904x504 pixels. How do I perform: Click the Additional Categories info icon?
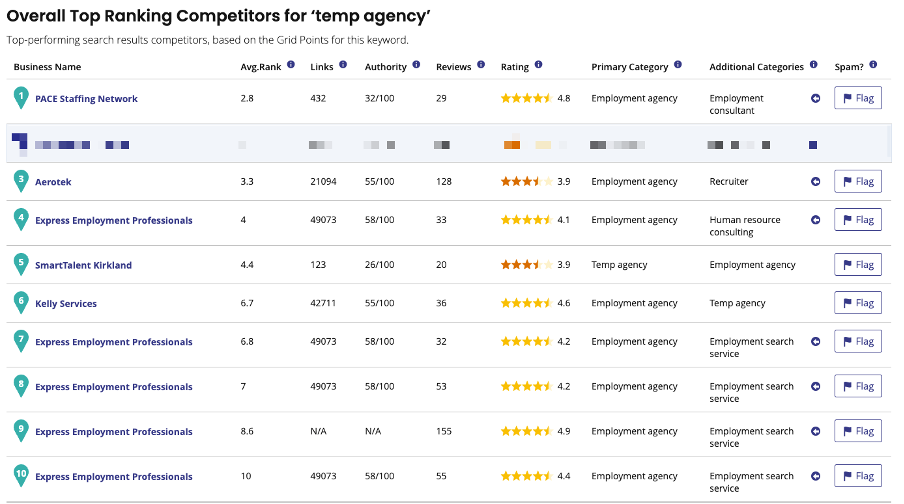pos(813,65)
